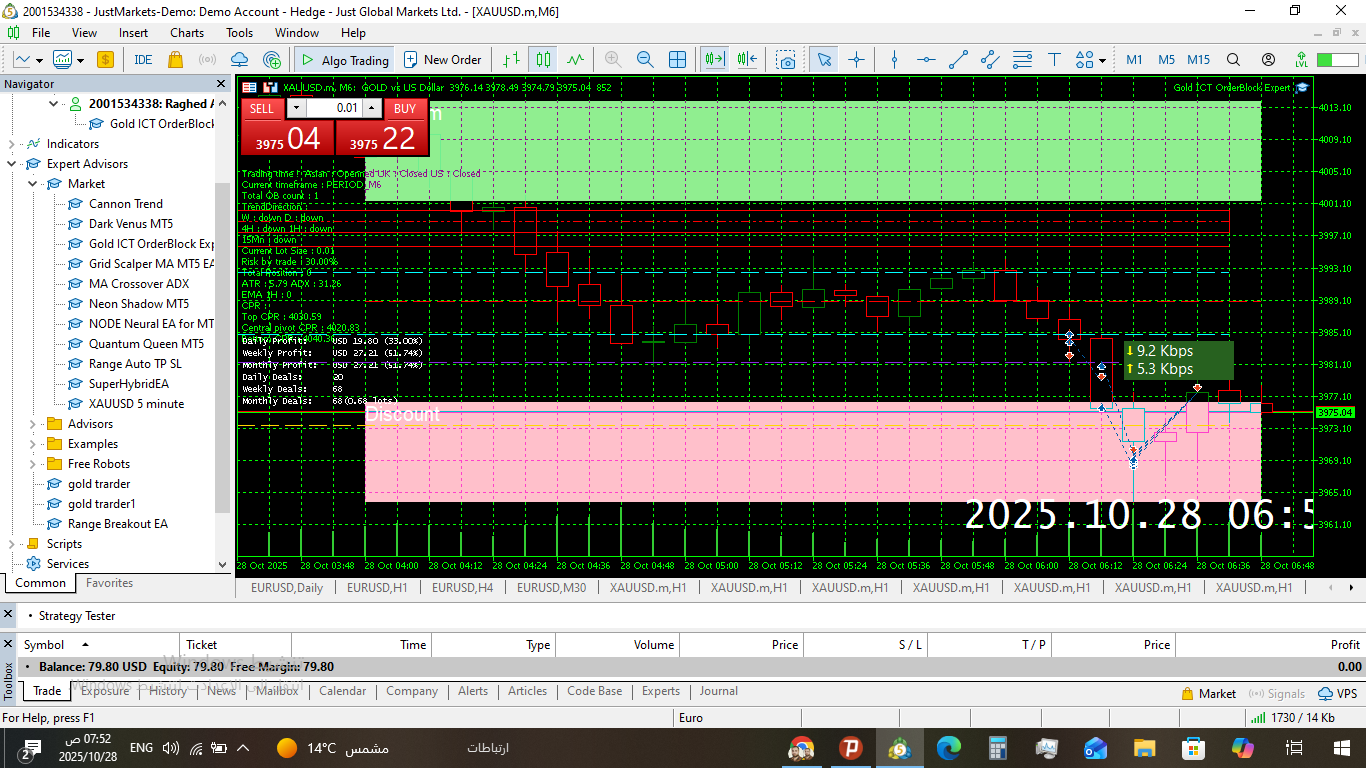The image size is (1366, 768).
Task: Switch timeframe to M1
Action: pyautogui.click(x=1134, y=60)
